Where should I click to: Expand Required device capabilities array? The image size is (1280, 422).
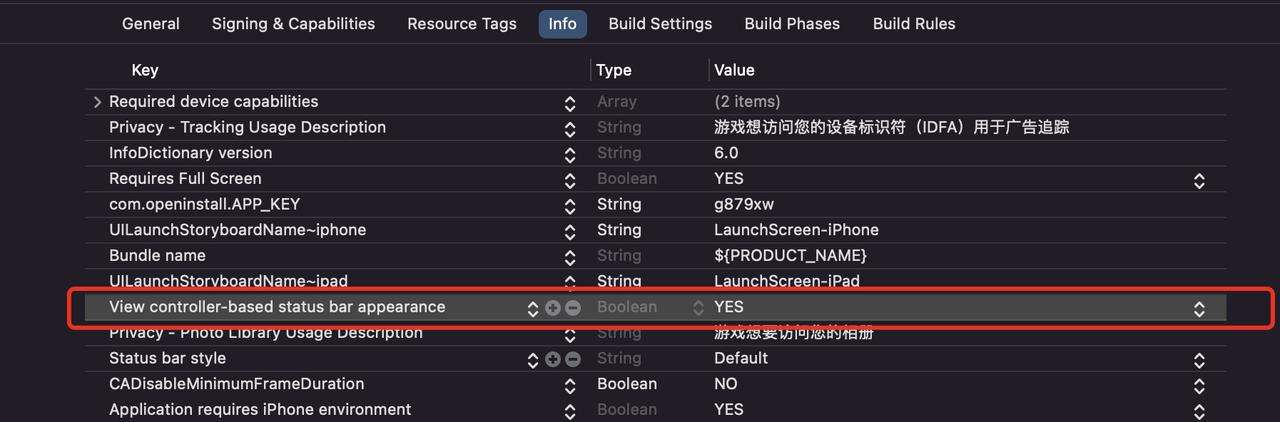97,102
